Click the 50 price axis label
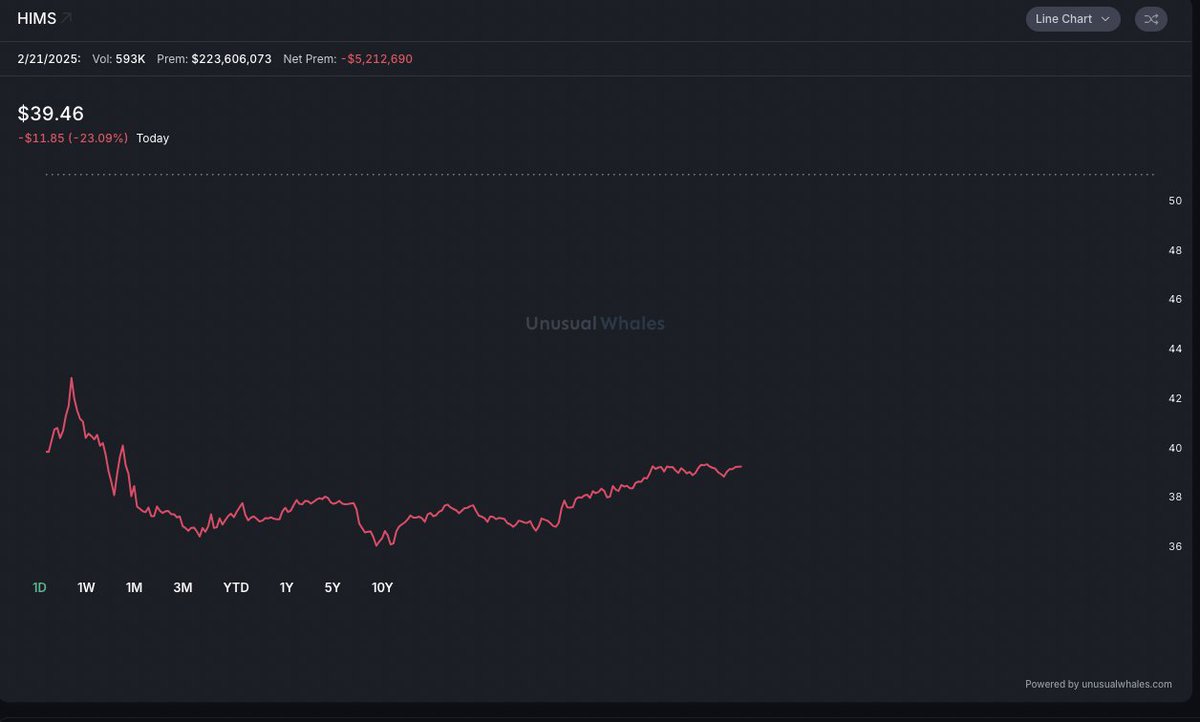This screenshot has width=1200, height=722. click(1175, 201)
